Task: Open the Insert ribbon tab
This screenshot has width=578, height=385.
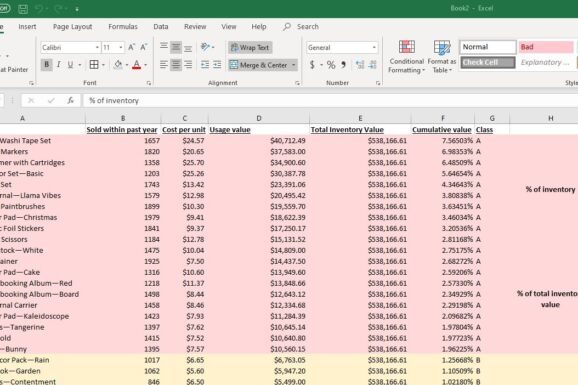Action: tap(27, 27)
